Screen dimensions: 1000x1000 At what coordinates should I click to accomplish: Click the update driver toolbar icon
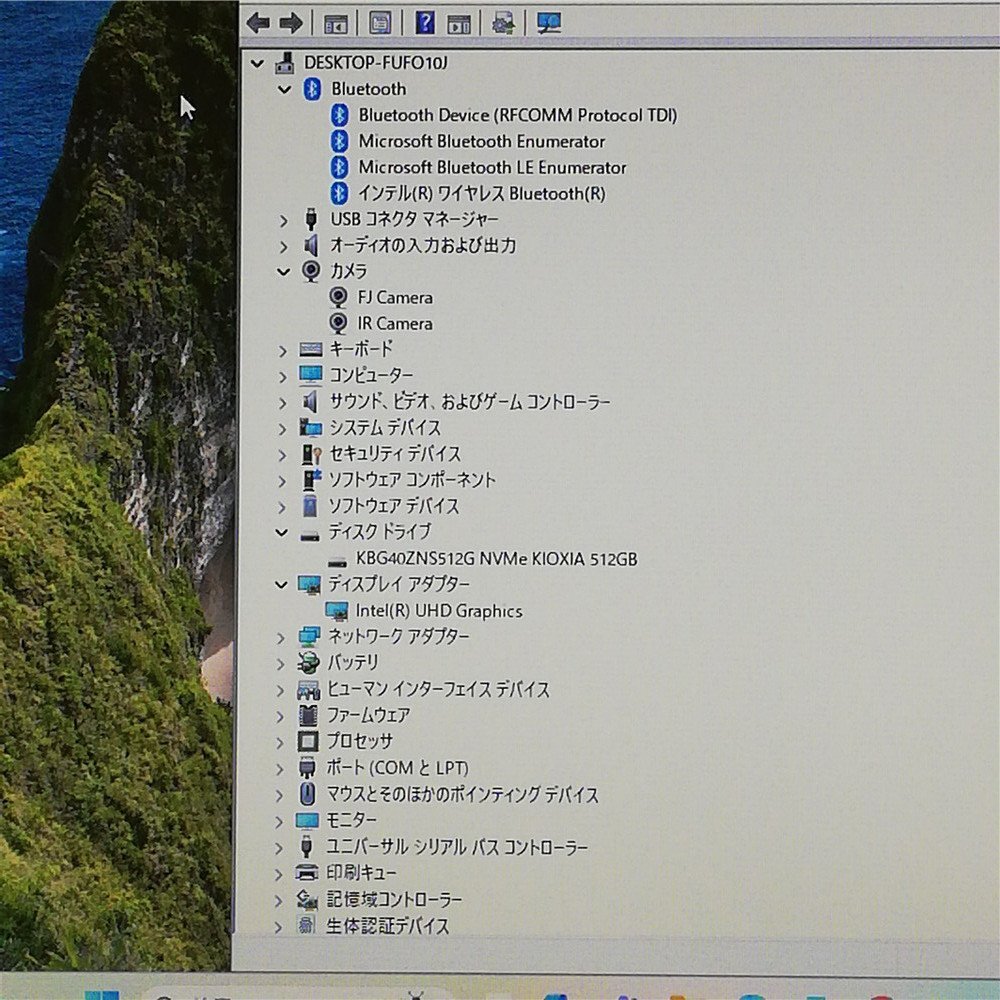point(503,22)
